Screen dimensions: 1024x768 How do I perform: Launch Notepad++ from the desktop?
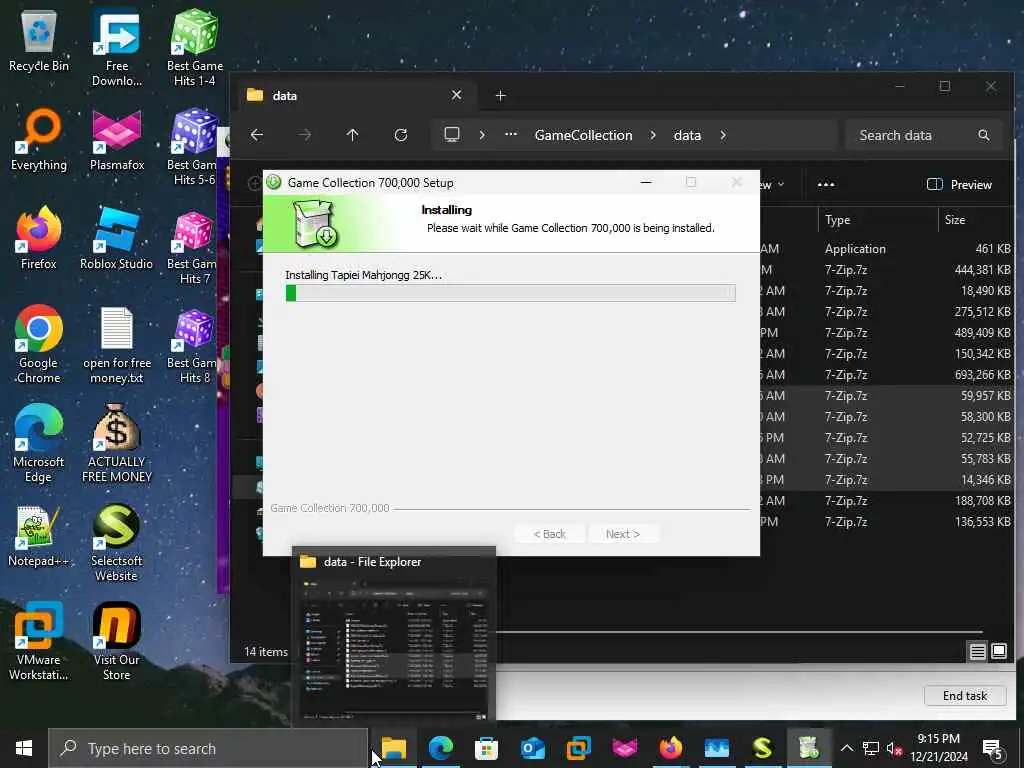[x=39, y=536]
